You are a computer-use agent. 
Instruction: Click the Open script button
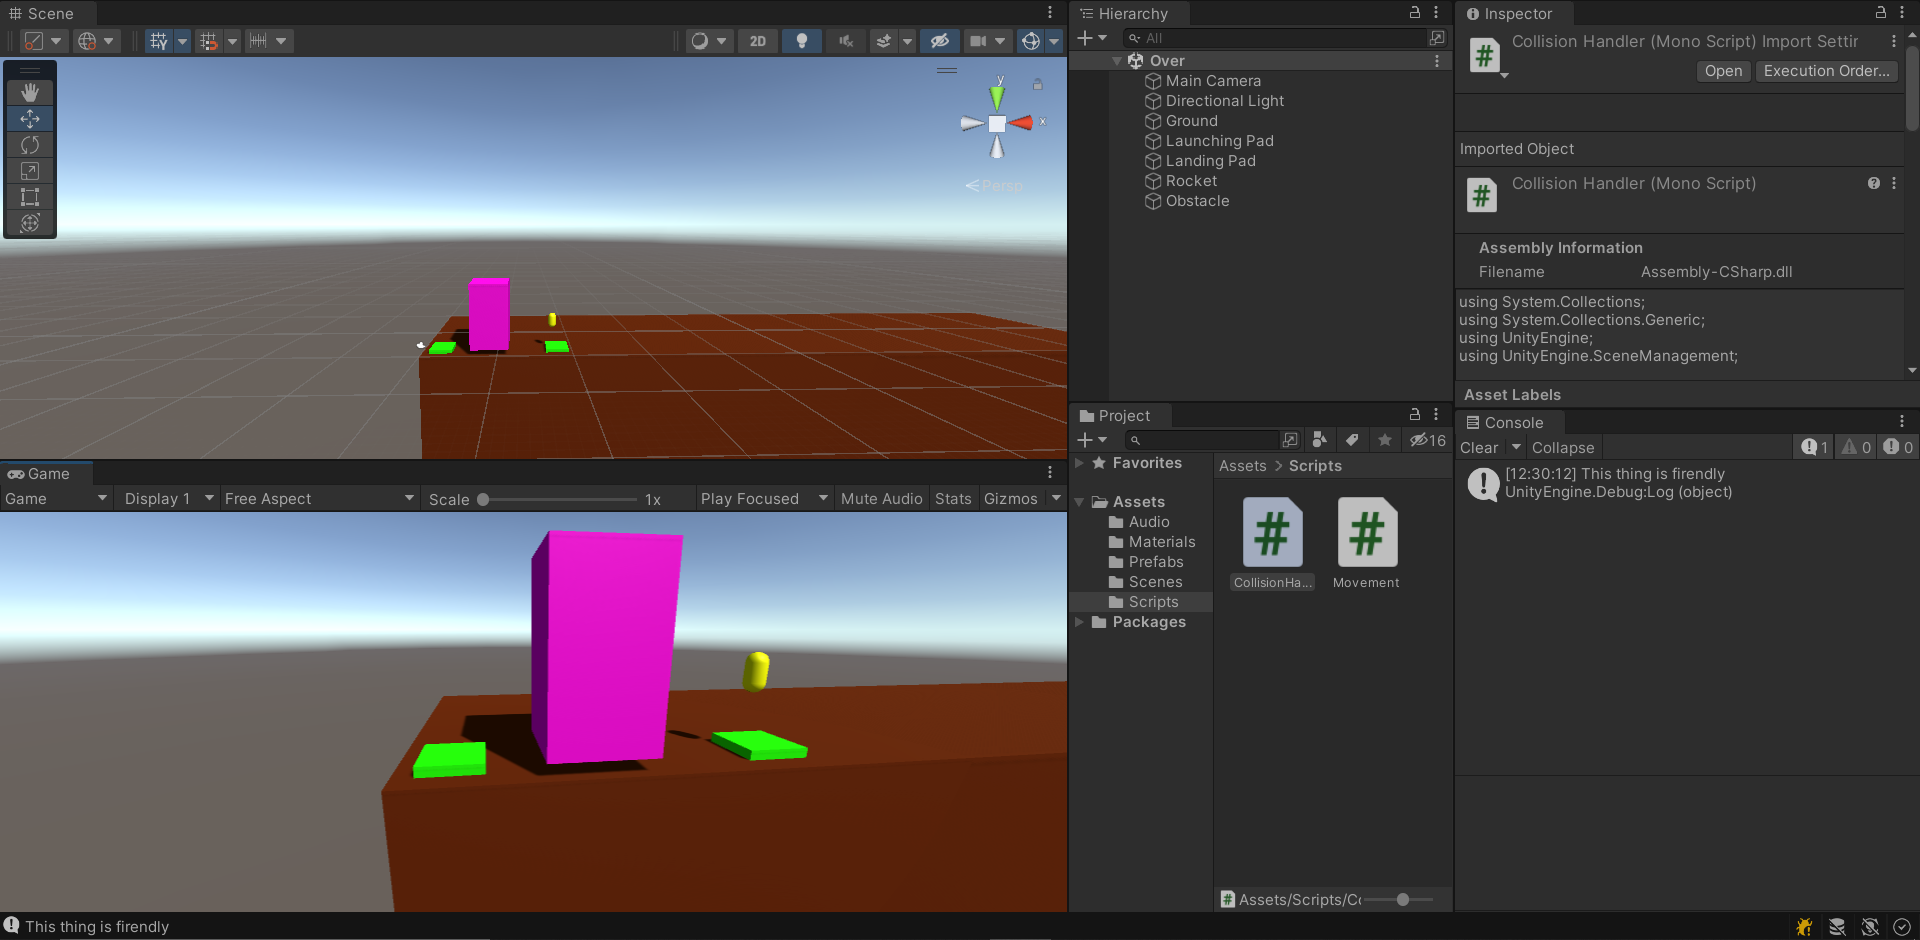point(1723,71)
